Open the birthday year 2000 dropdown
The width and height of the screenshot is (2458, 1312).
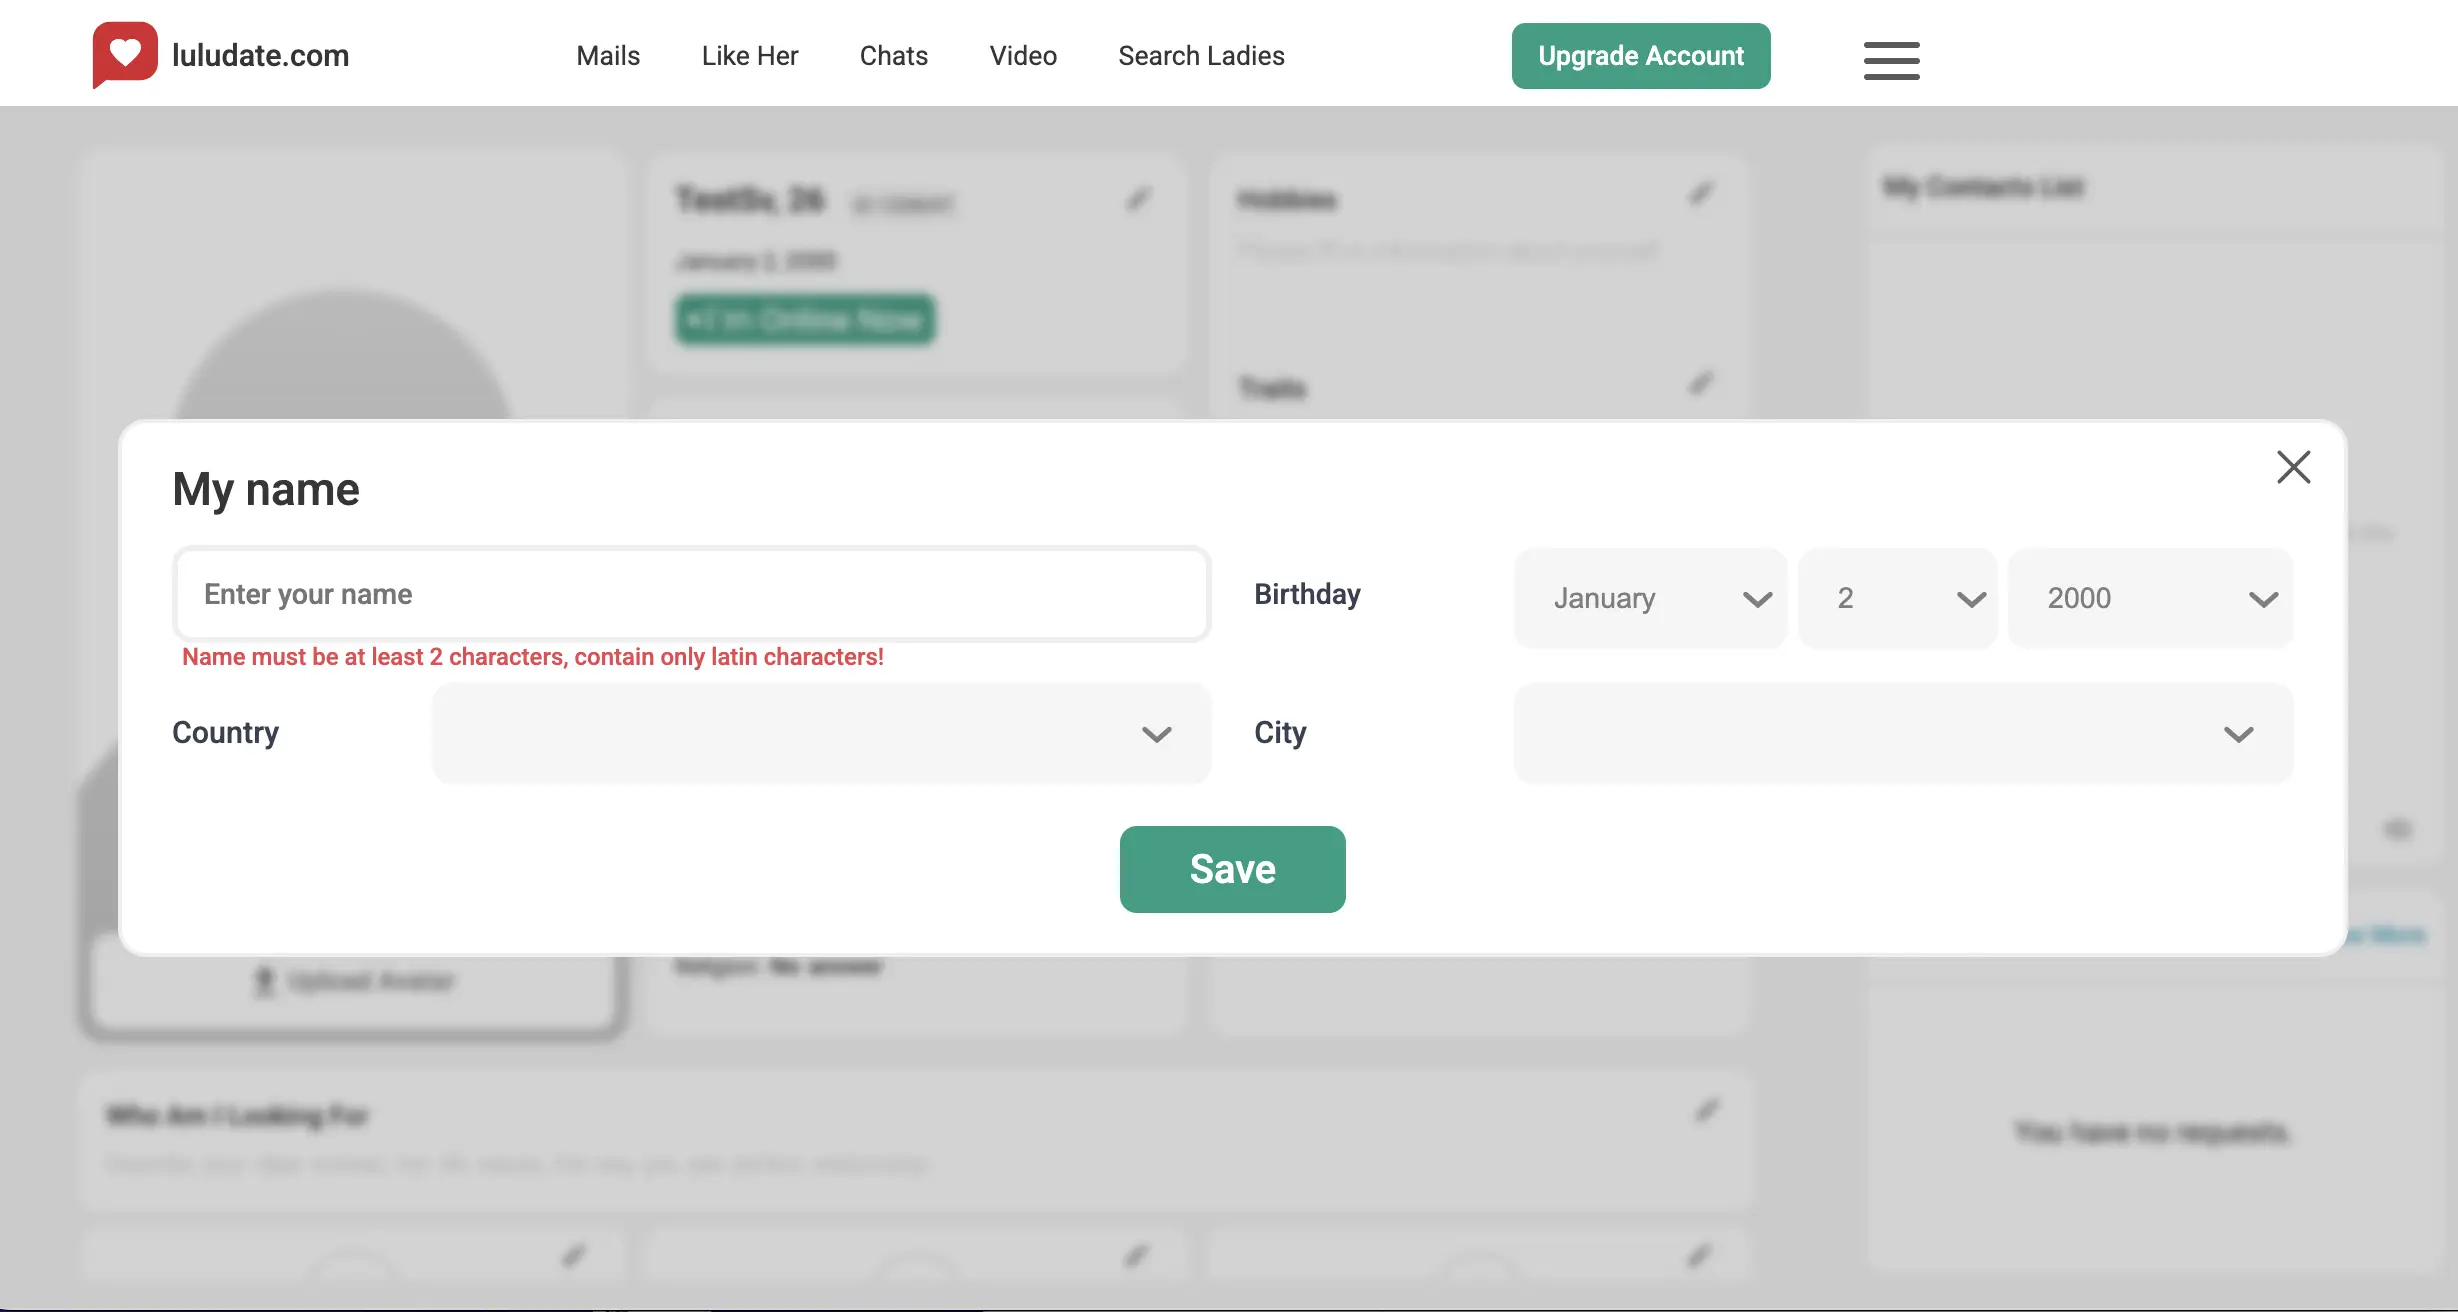[x=2150, y=598]
